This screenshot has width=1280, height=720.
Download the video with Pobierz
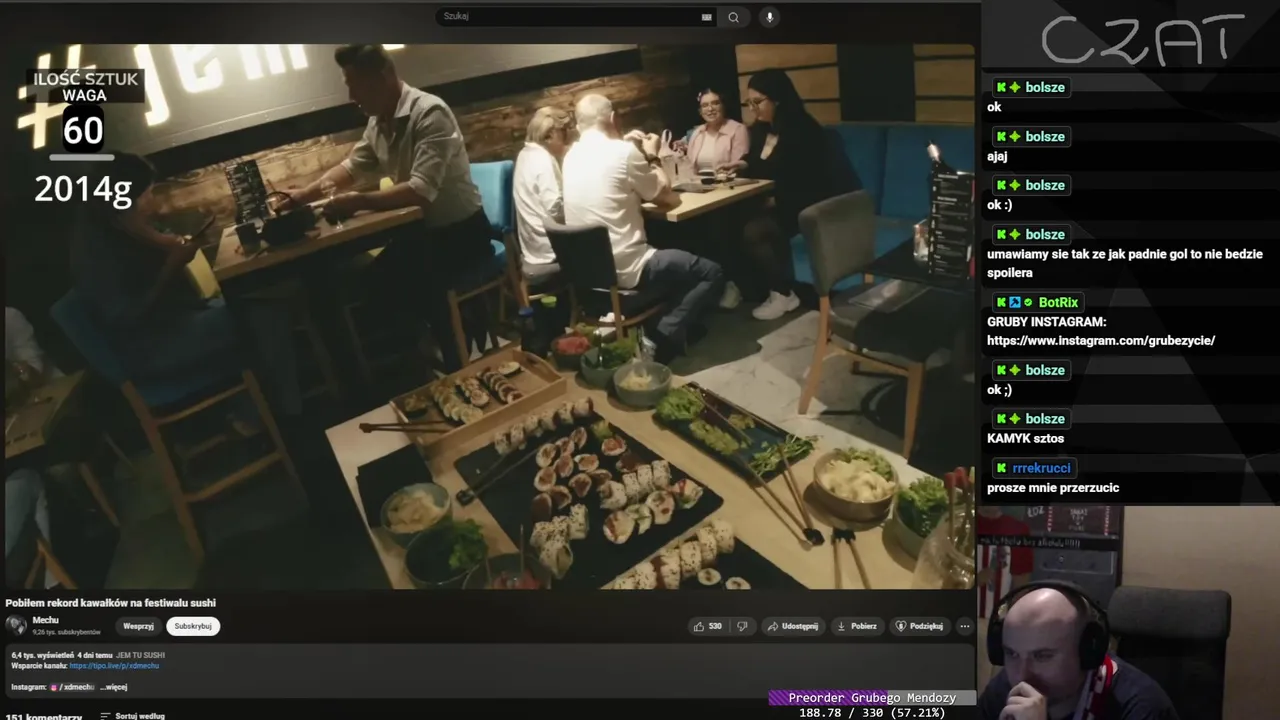coord(857,626)
